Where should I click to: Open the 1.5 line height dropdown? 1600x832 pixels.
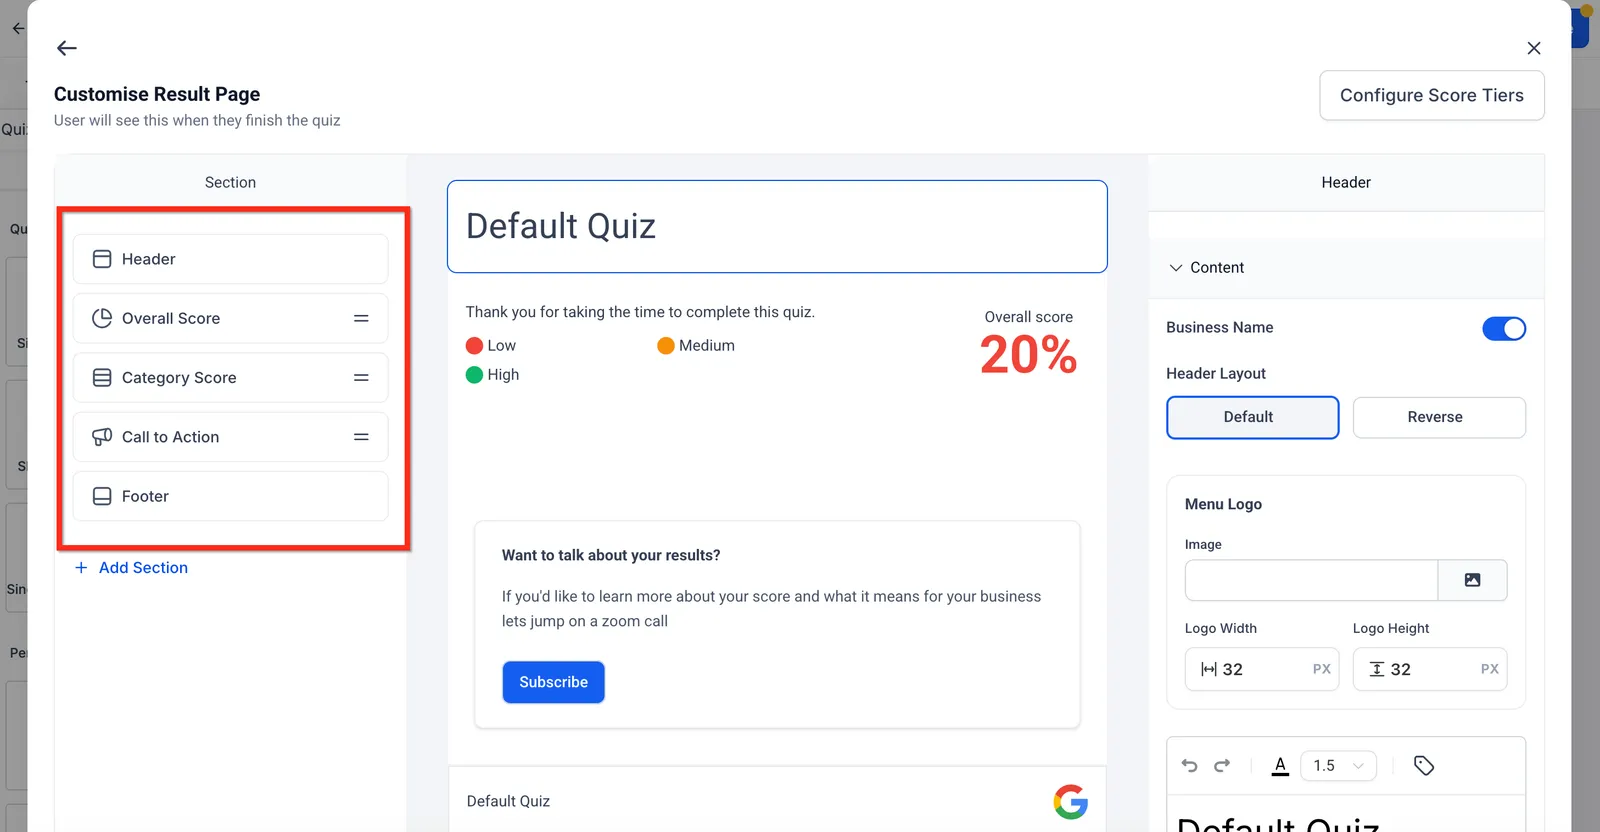tap(1338, 766)
